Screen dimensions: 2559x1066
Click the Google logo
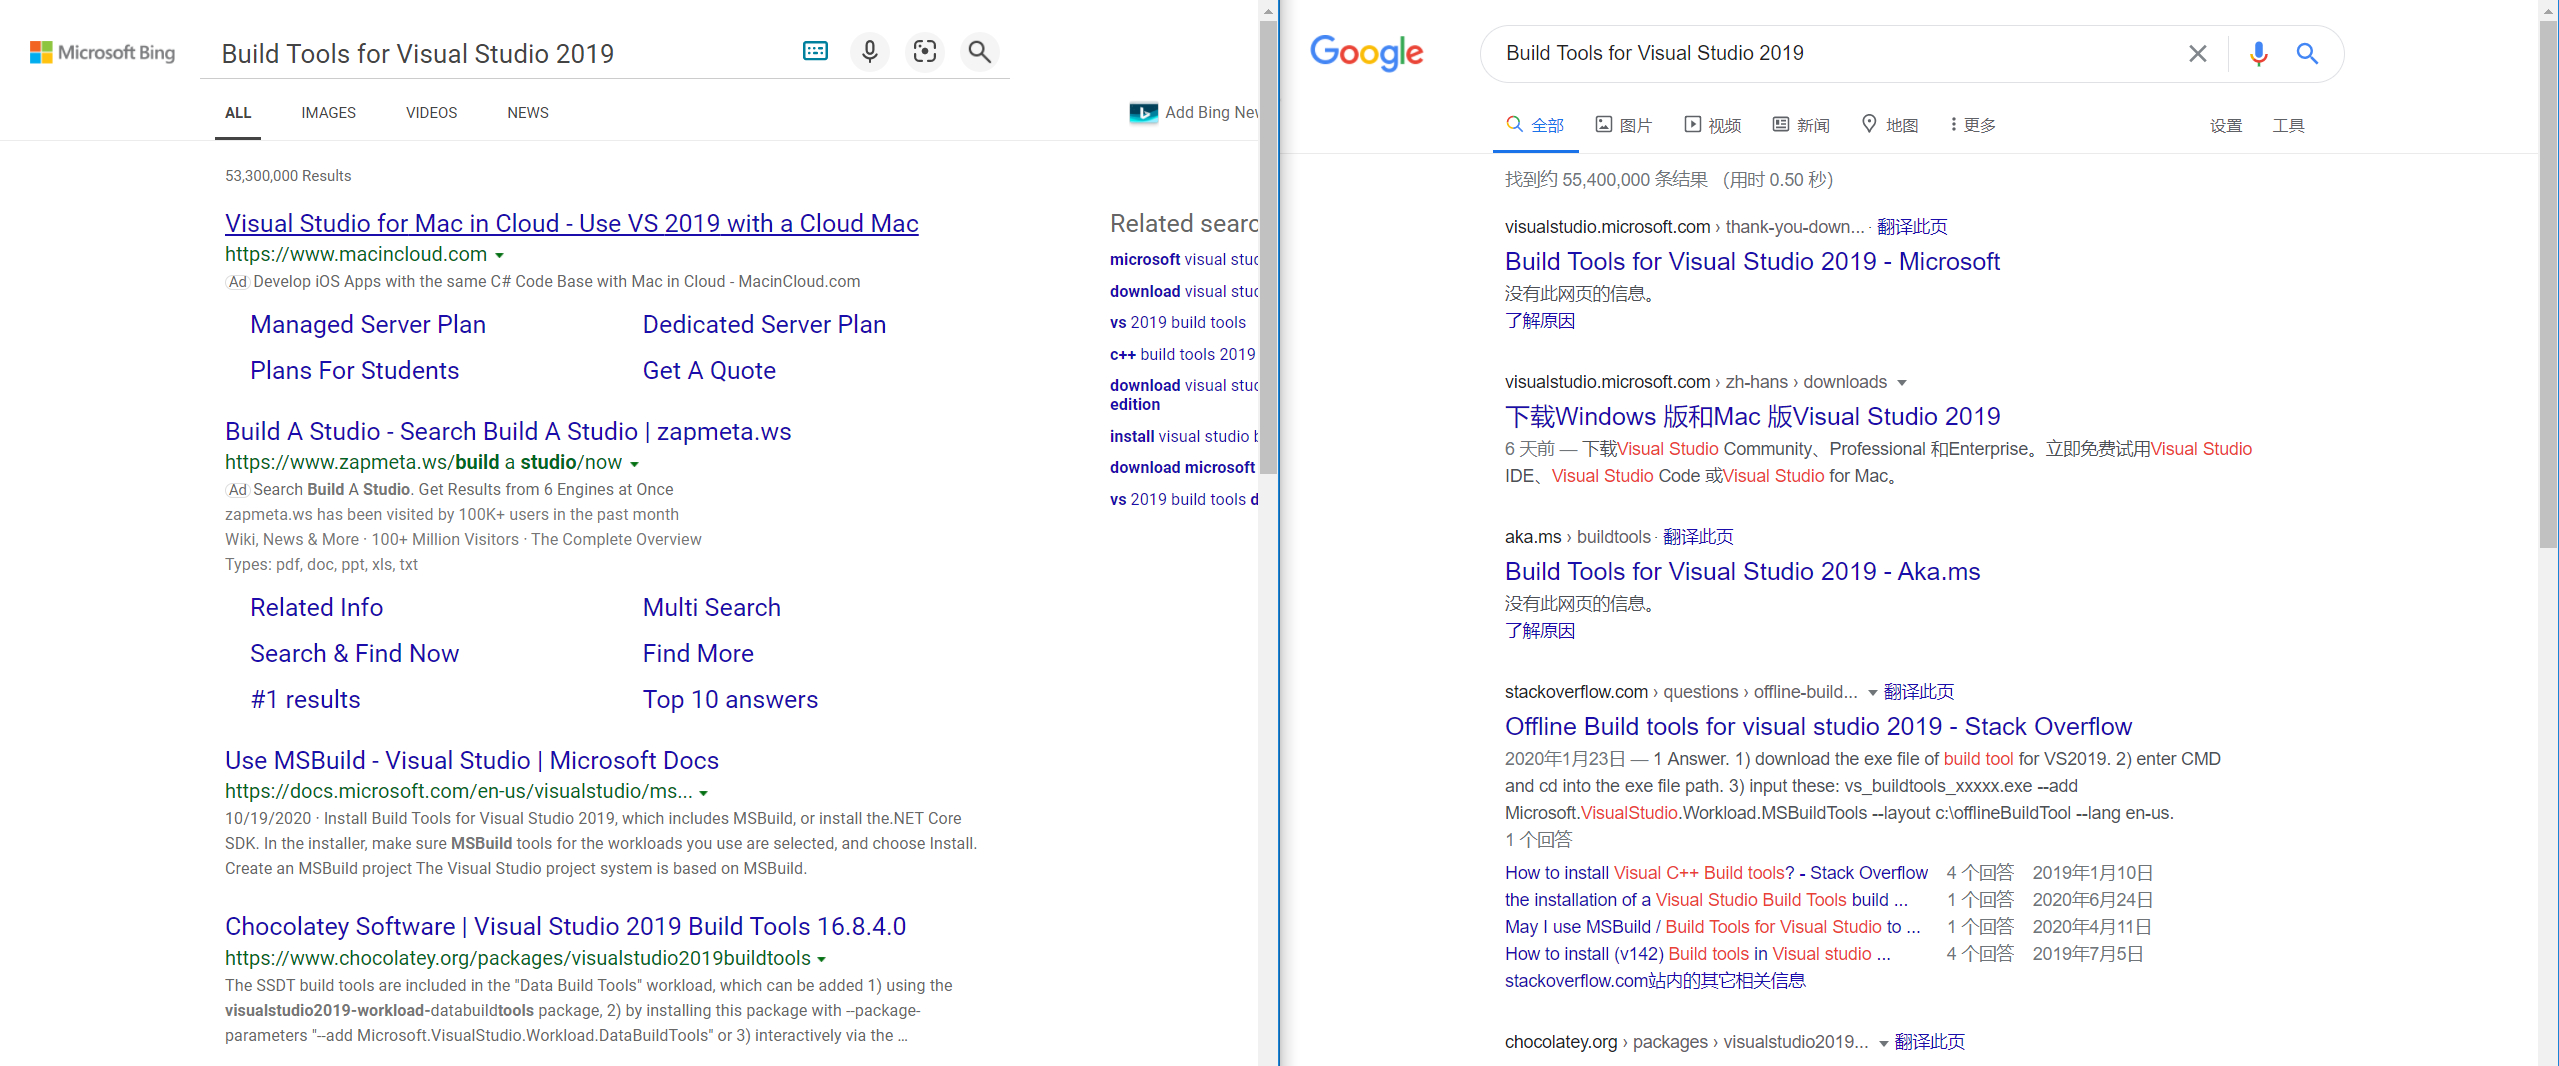click(1366, 52)
